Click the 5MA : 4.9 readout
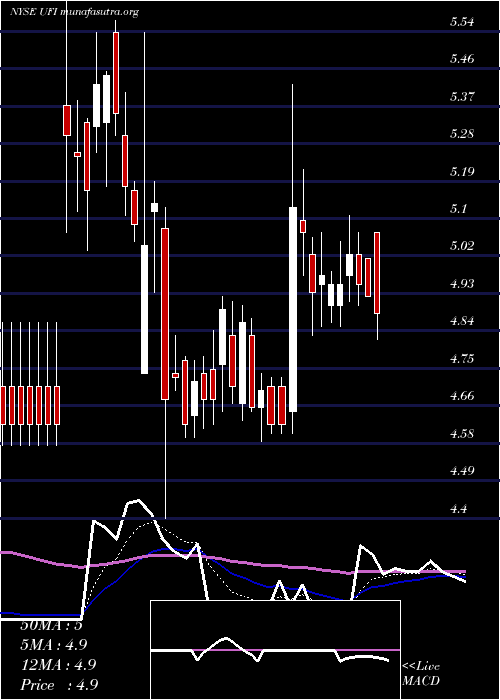Viewport: 500px width, 700px height. [x=54, y=645]
